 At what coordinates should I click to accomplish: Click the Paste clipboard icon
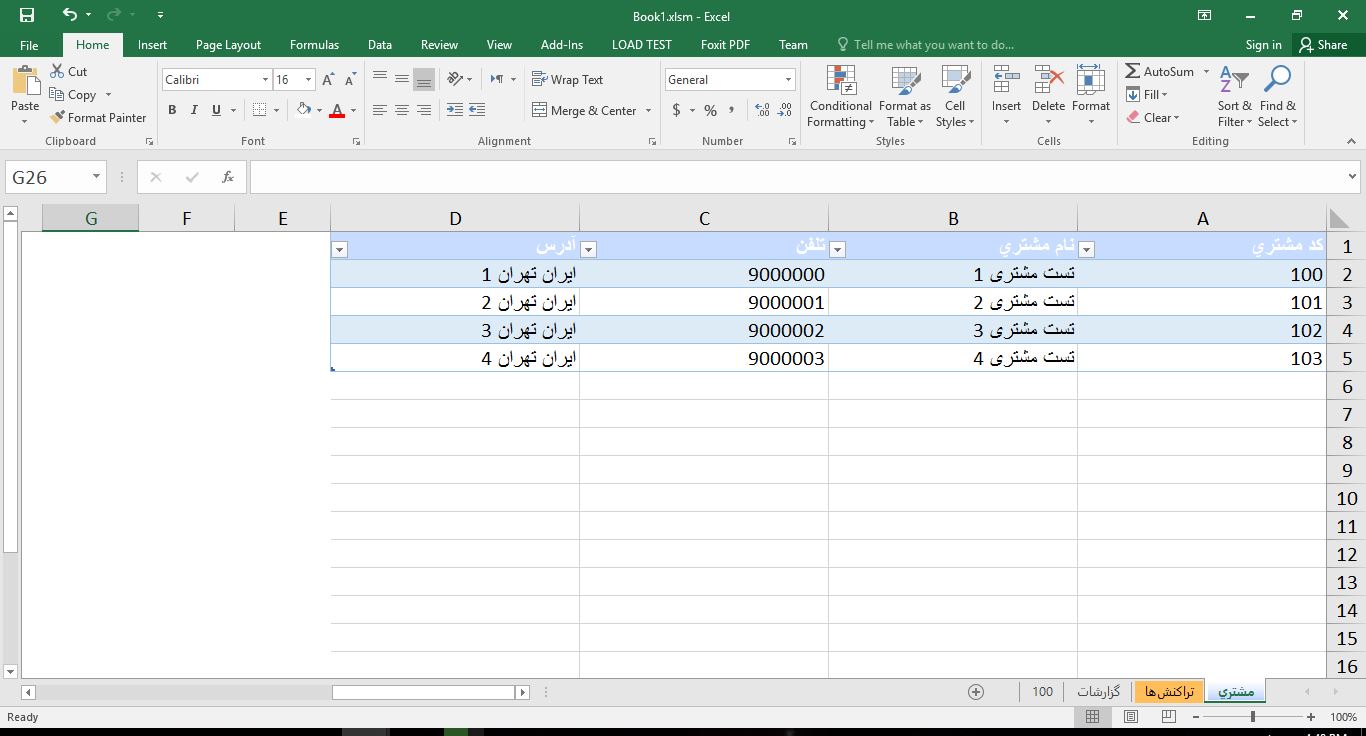pyautogui.click(x=25, y=81)
